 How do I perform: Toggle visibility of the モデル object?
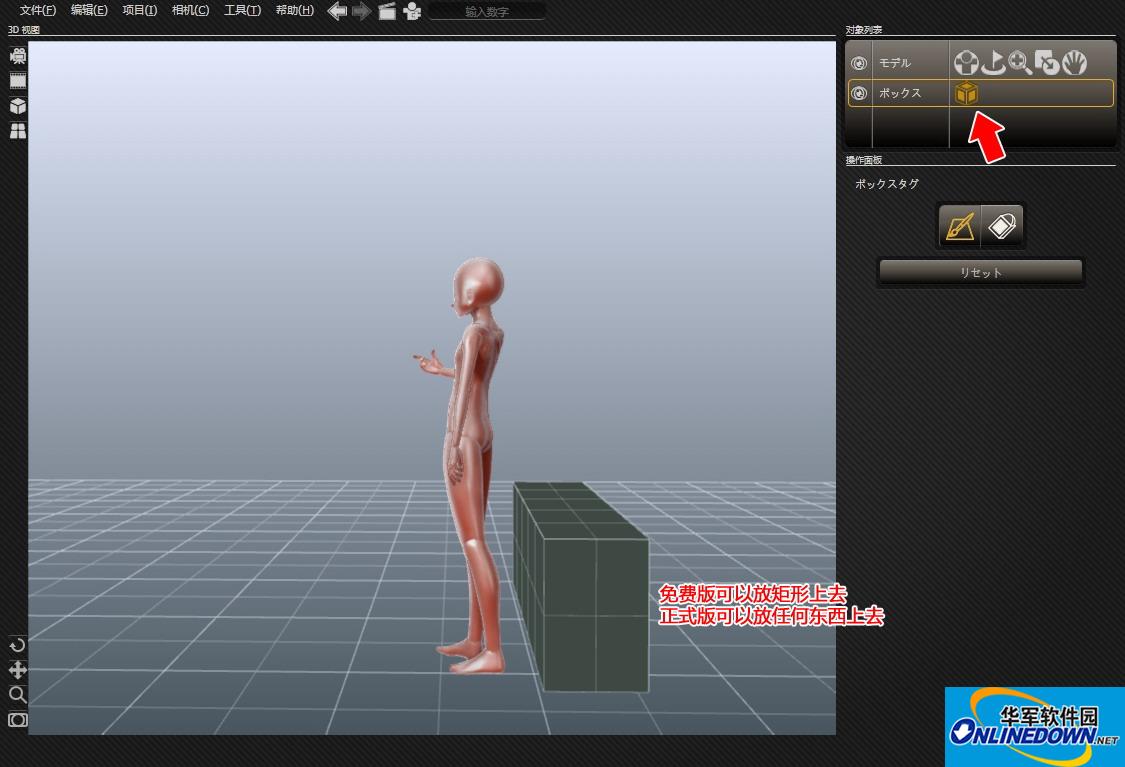click(x=858, y=63)
